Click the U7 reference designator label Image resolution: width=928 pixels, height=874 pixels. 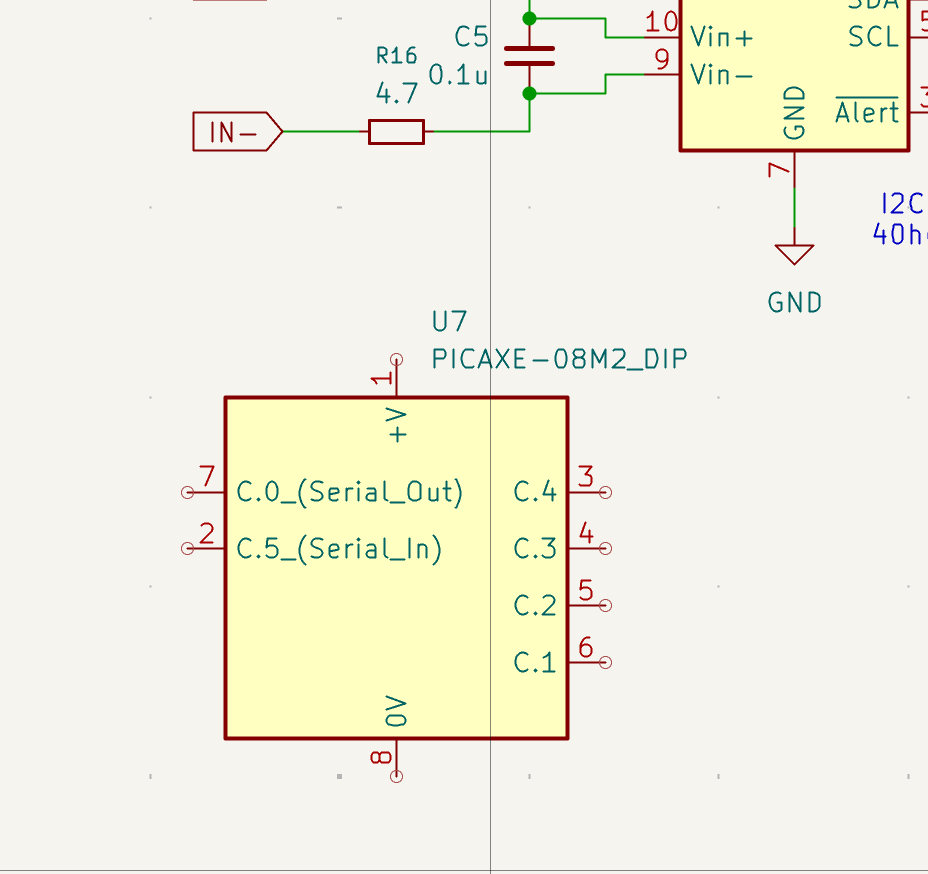[449, 322]
